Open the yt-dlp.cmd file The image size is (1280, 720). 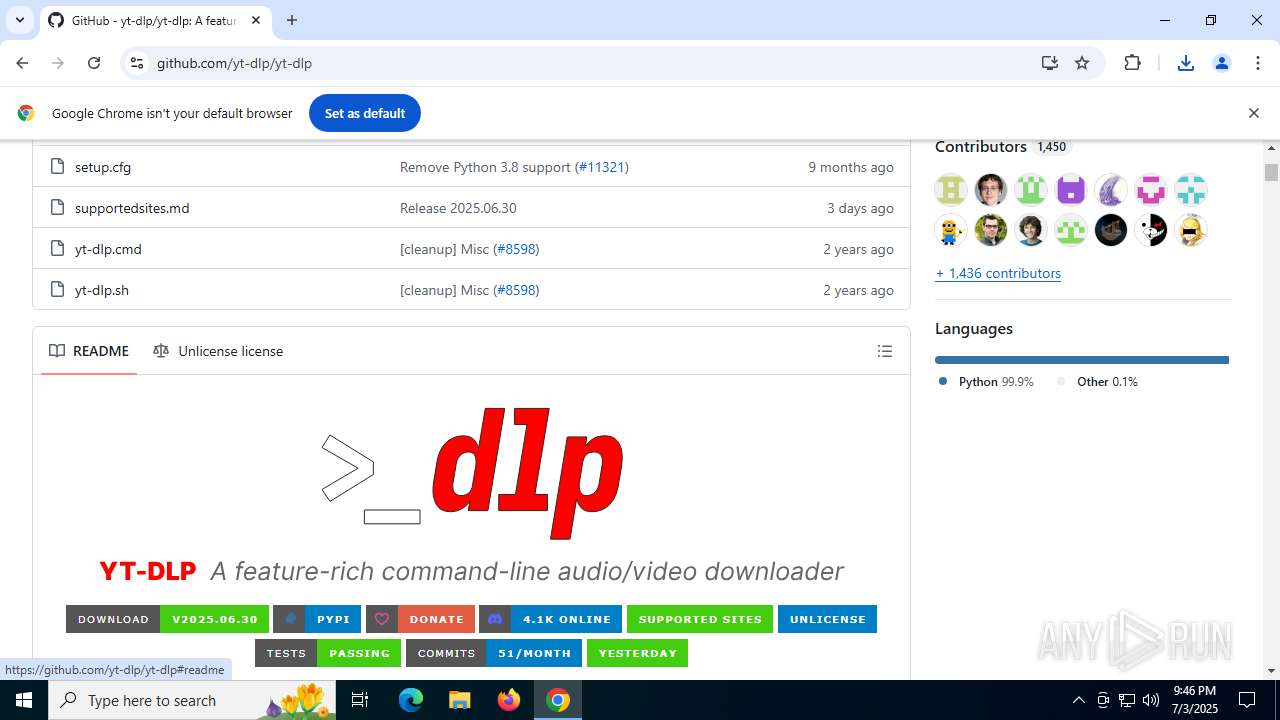pos(108,249)
